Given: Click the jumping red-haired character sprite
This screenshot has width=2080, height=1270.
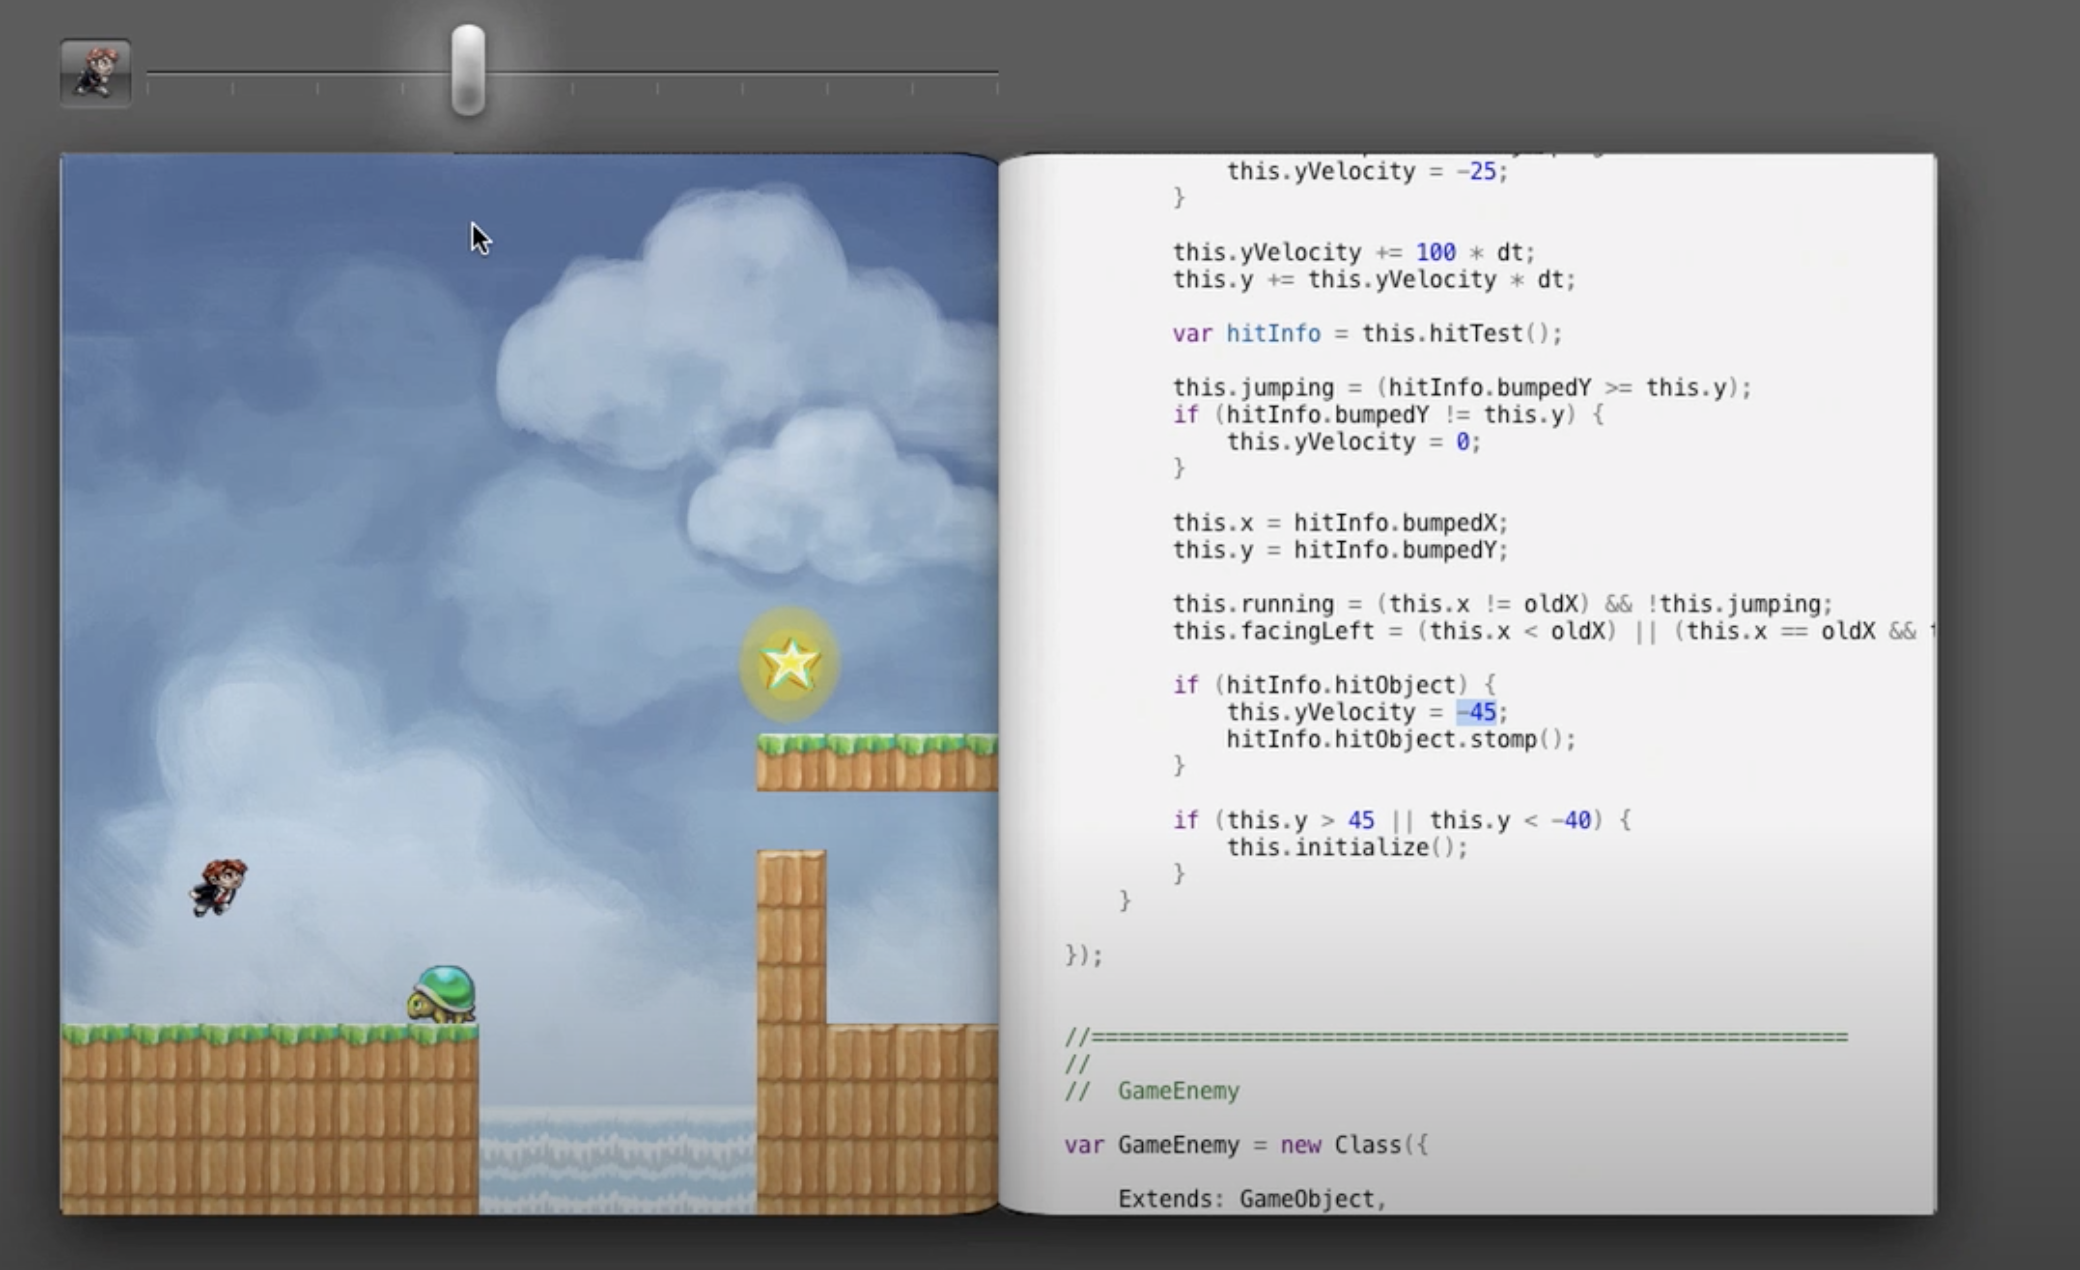Looking at the screenshot, I should tap(218, 887).
